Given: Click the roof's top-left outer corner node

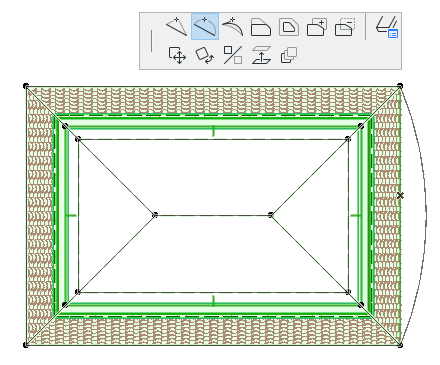Looking at the screenshot, I should [26, 86].
